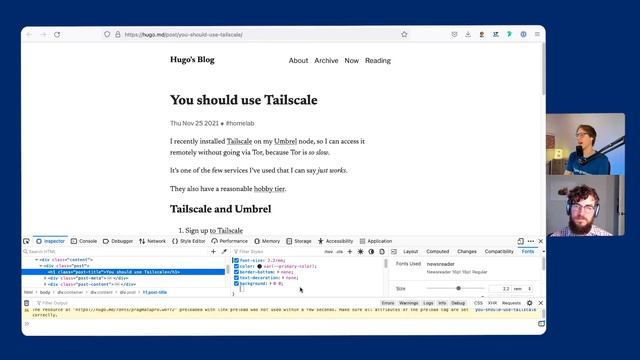The width and height of the screenshot is (640, 360).
Task: Activate the element picker in DevTools
Action: 27,241
